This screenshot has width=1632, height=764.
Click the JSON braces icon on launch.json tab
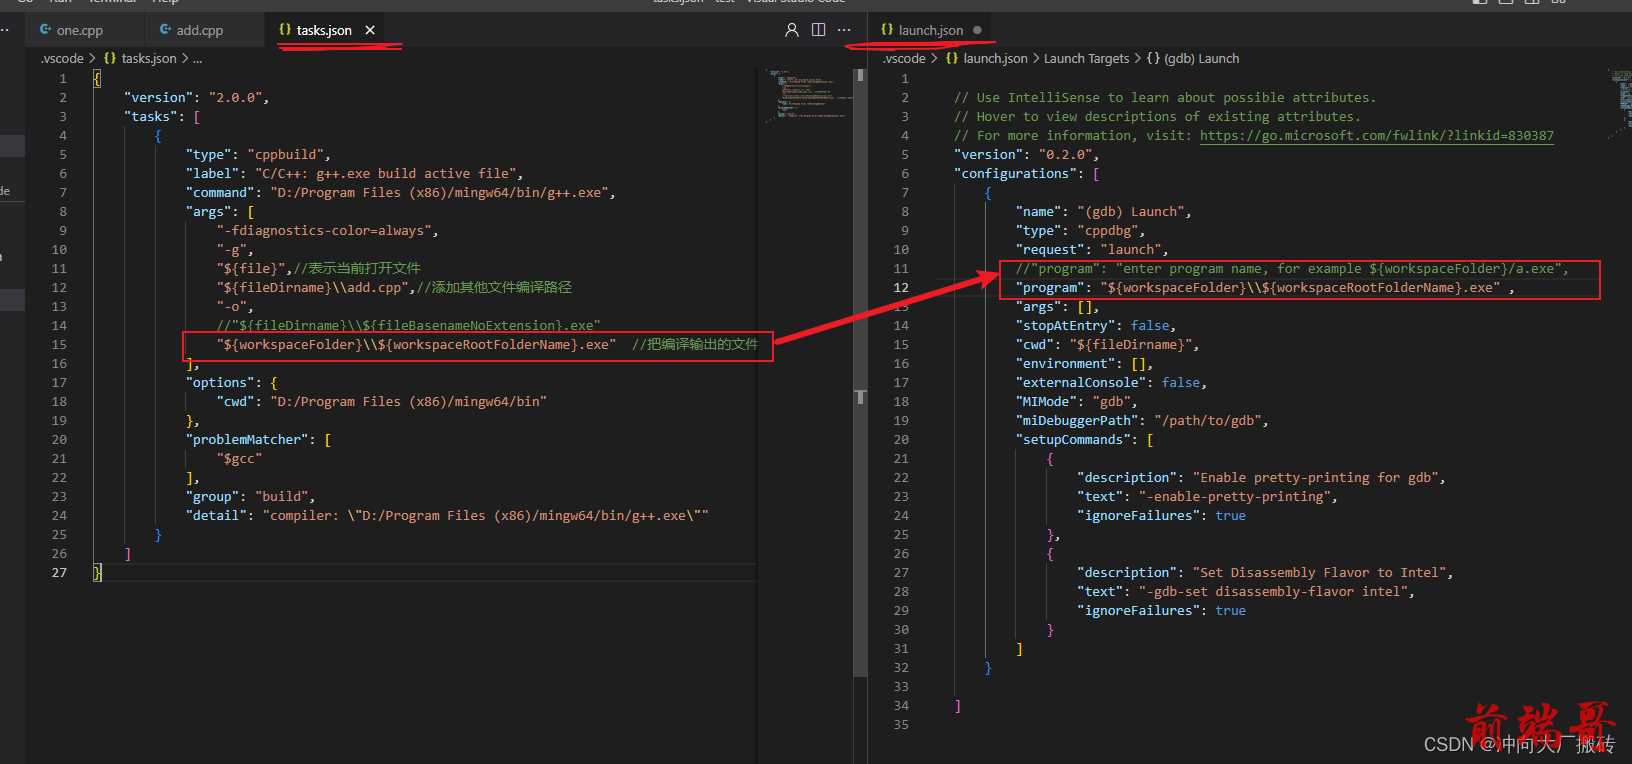pos(887,30)
